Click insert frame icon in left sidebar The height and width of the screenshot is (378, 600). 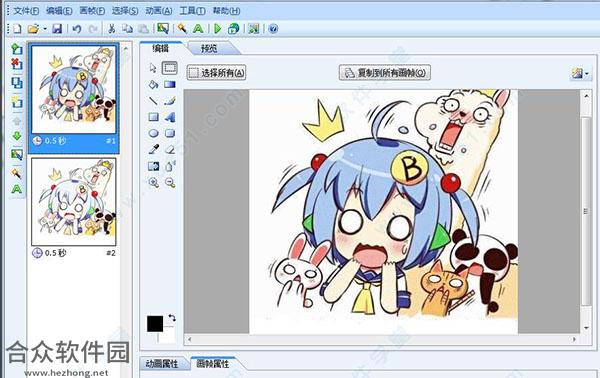(16, 49)
